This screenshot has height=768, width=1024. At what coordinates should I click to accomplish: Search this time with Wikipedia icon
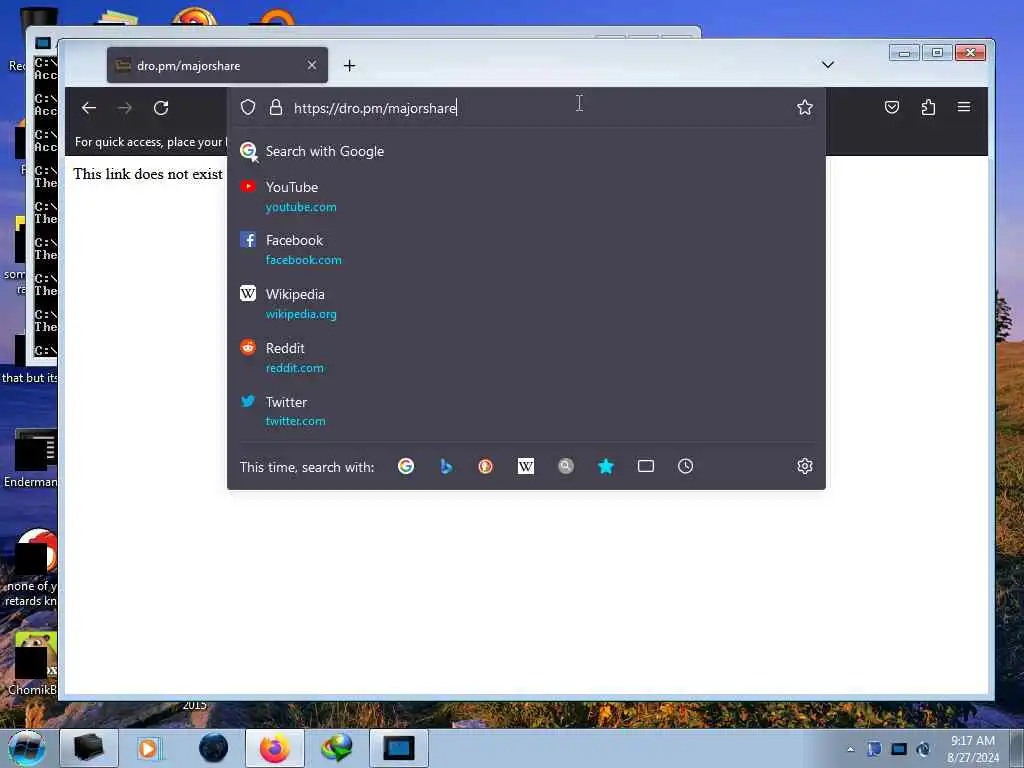point(526,466)
